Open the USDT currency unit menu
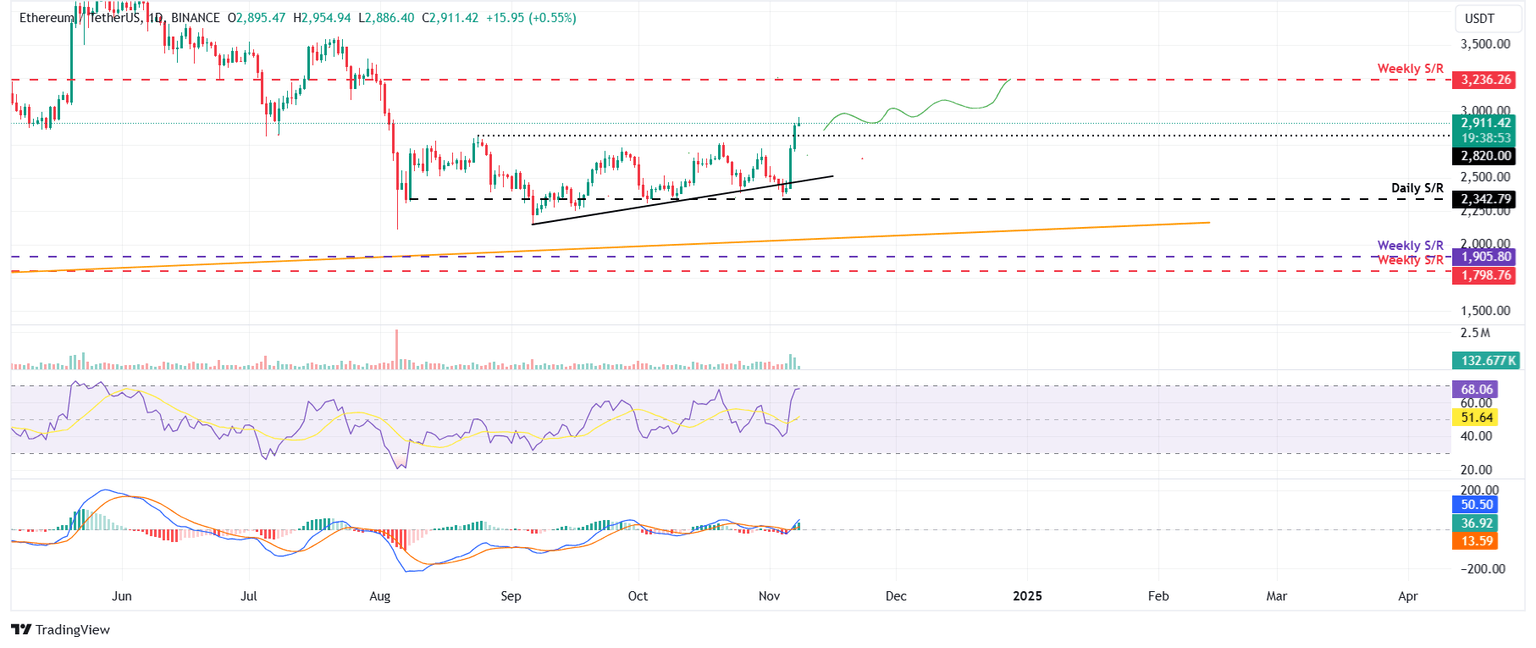1536x648 pixels. coord(1480,17)
